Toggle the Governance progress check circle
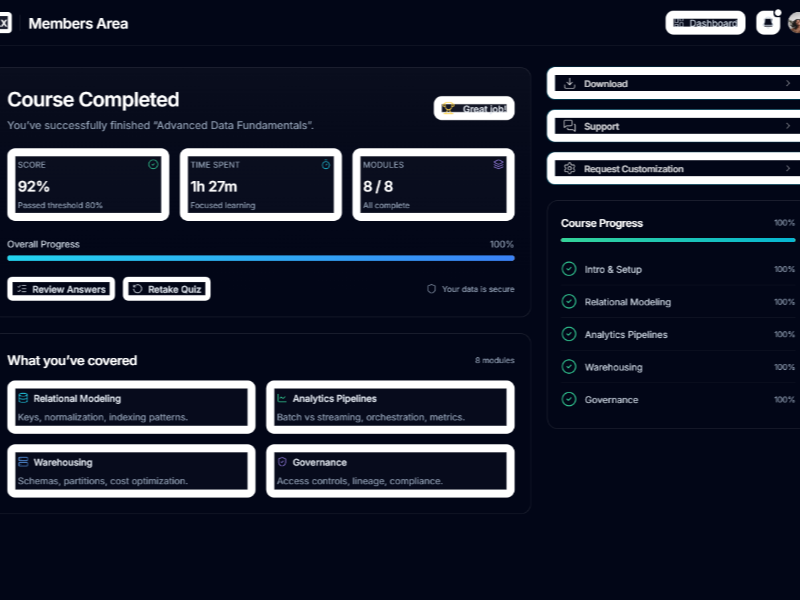The width and height of the screenshot is (800, 600). (569, 400)
